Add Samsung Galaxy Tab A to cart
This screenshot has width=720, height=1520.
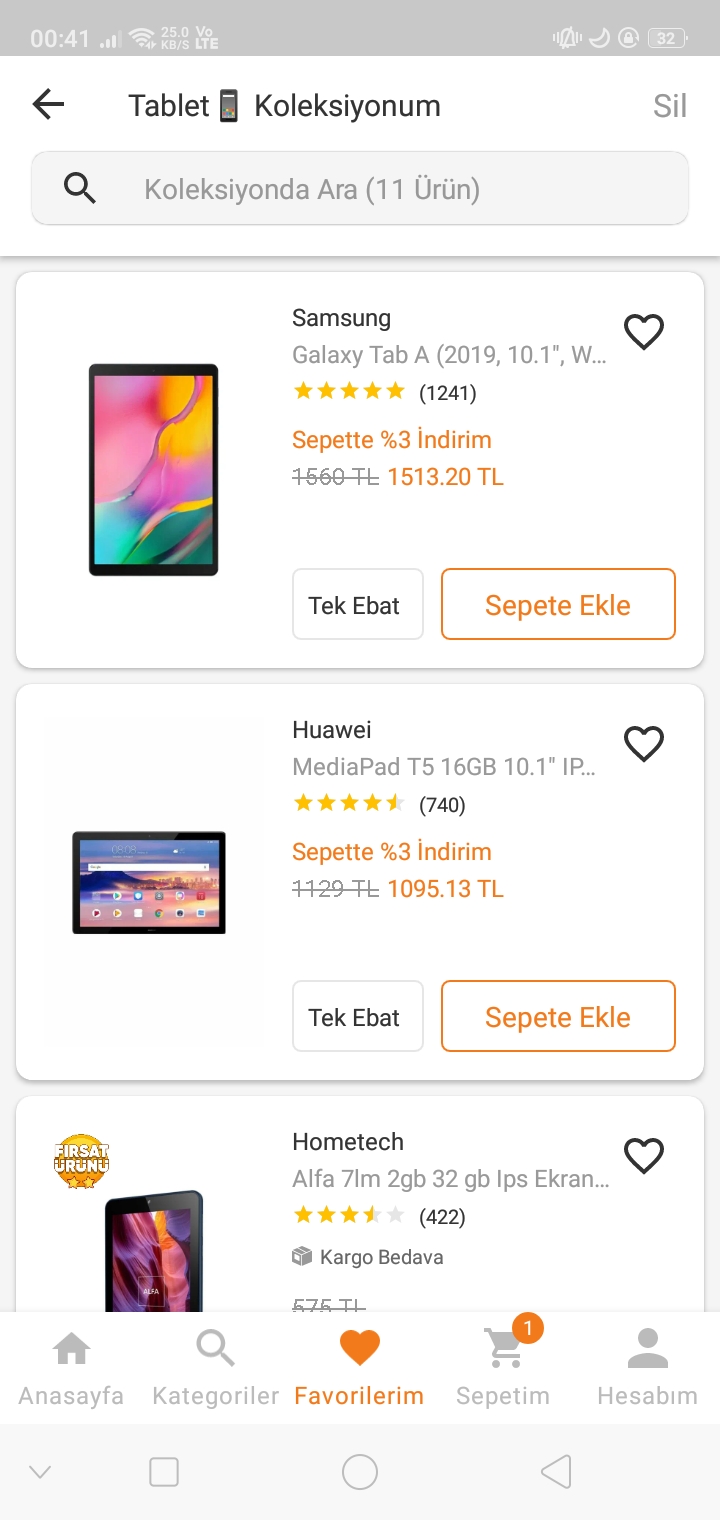click(x=558, y=604)
